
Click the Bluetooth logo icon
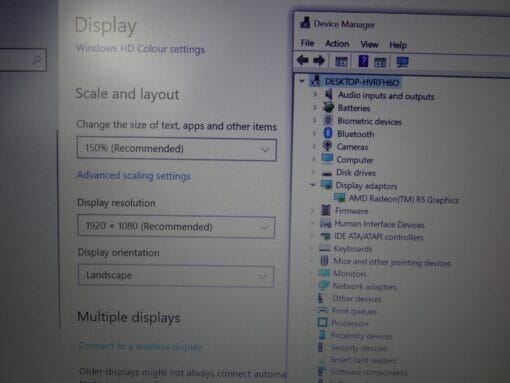pyautogui.click(x=328, y=133)
